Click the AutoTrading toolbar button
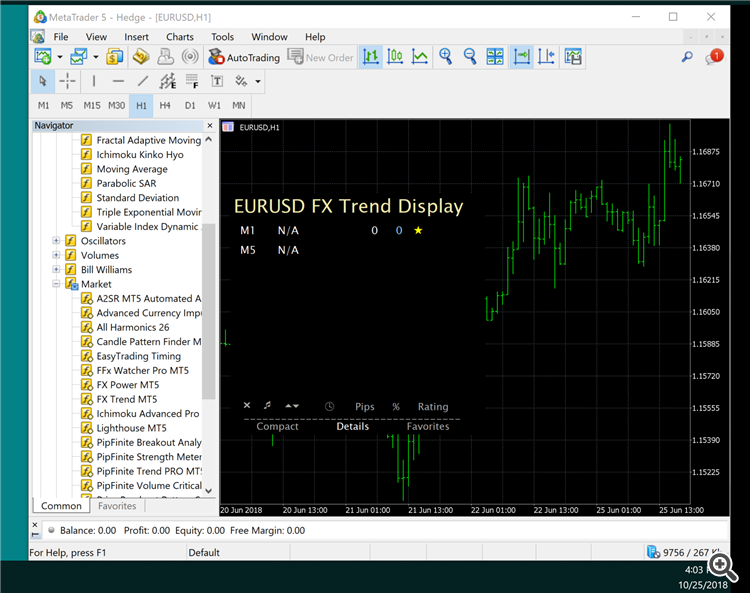750x593 pixels. 244,57
